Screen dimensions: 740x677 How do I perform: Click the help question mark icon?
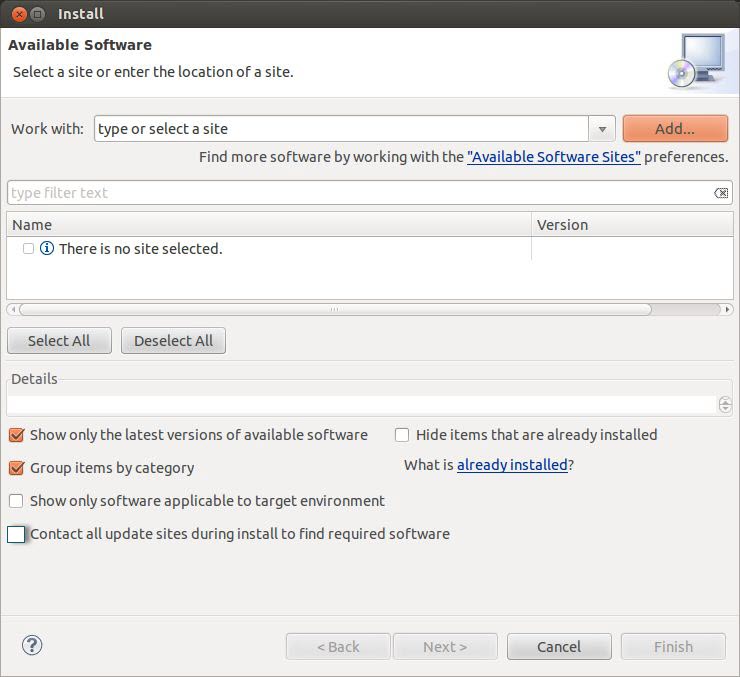click(32, 645)
